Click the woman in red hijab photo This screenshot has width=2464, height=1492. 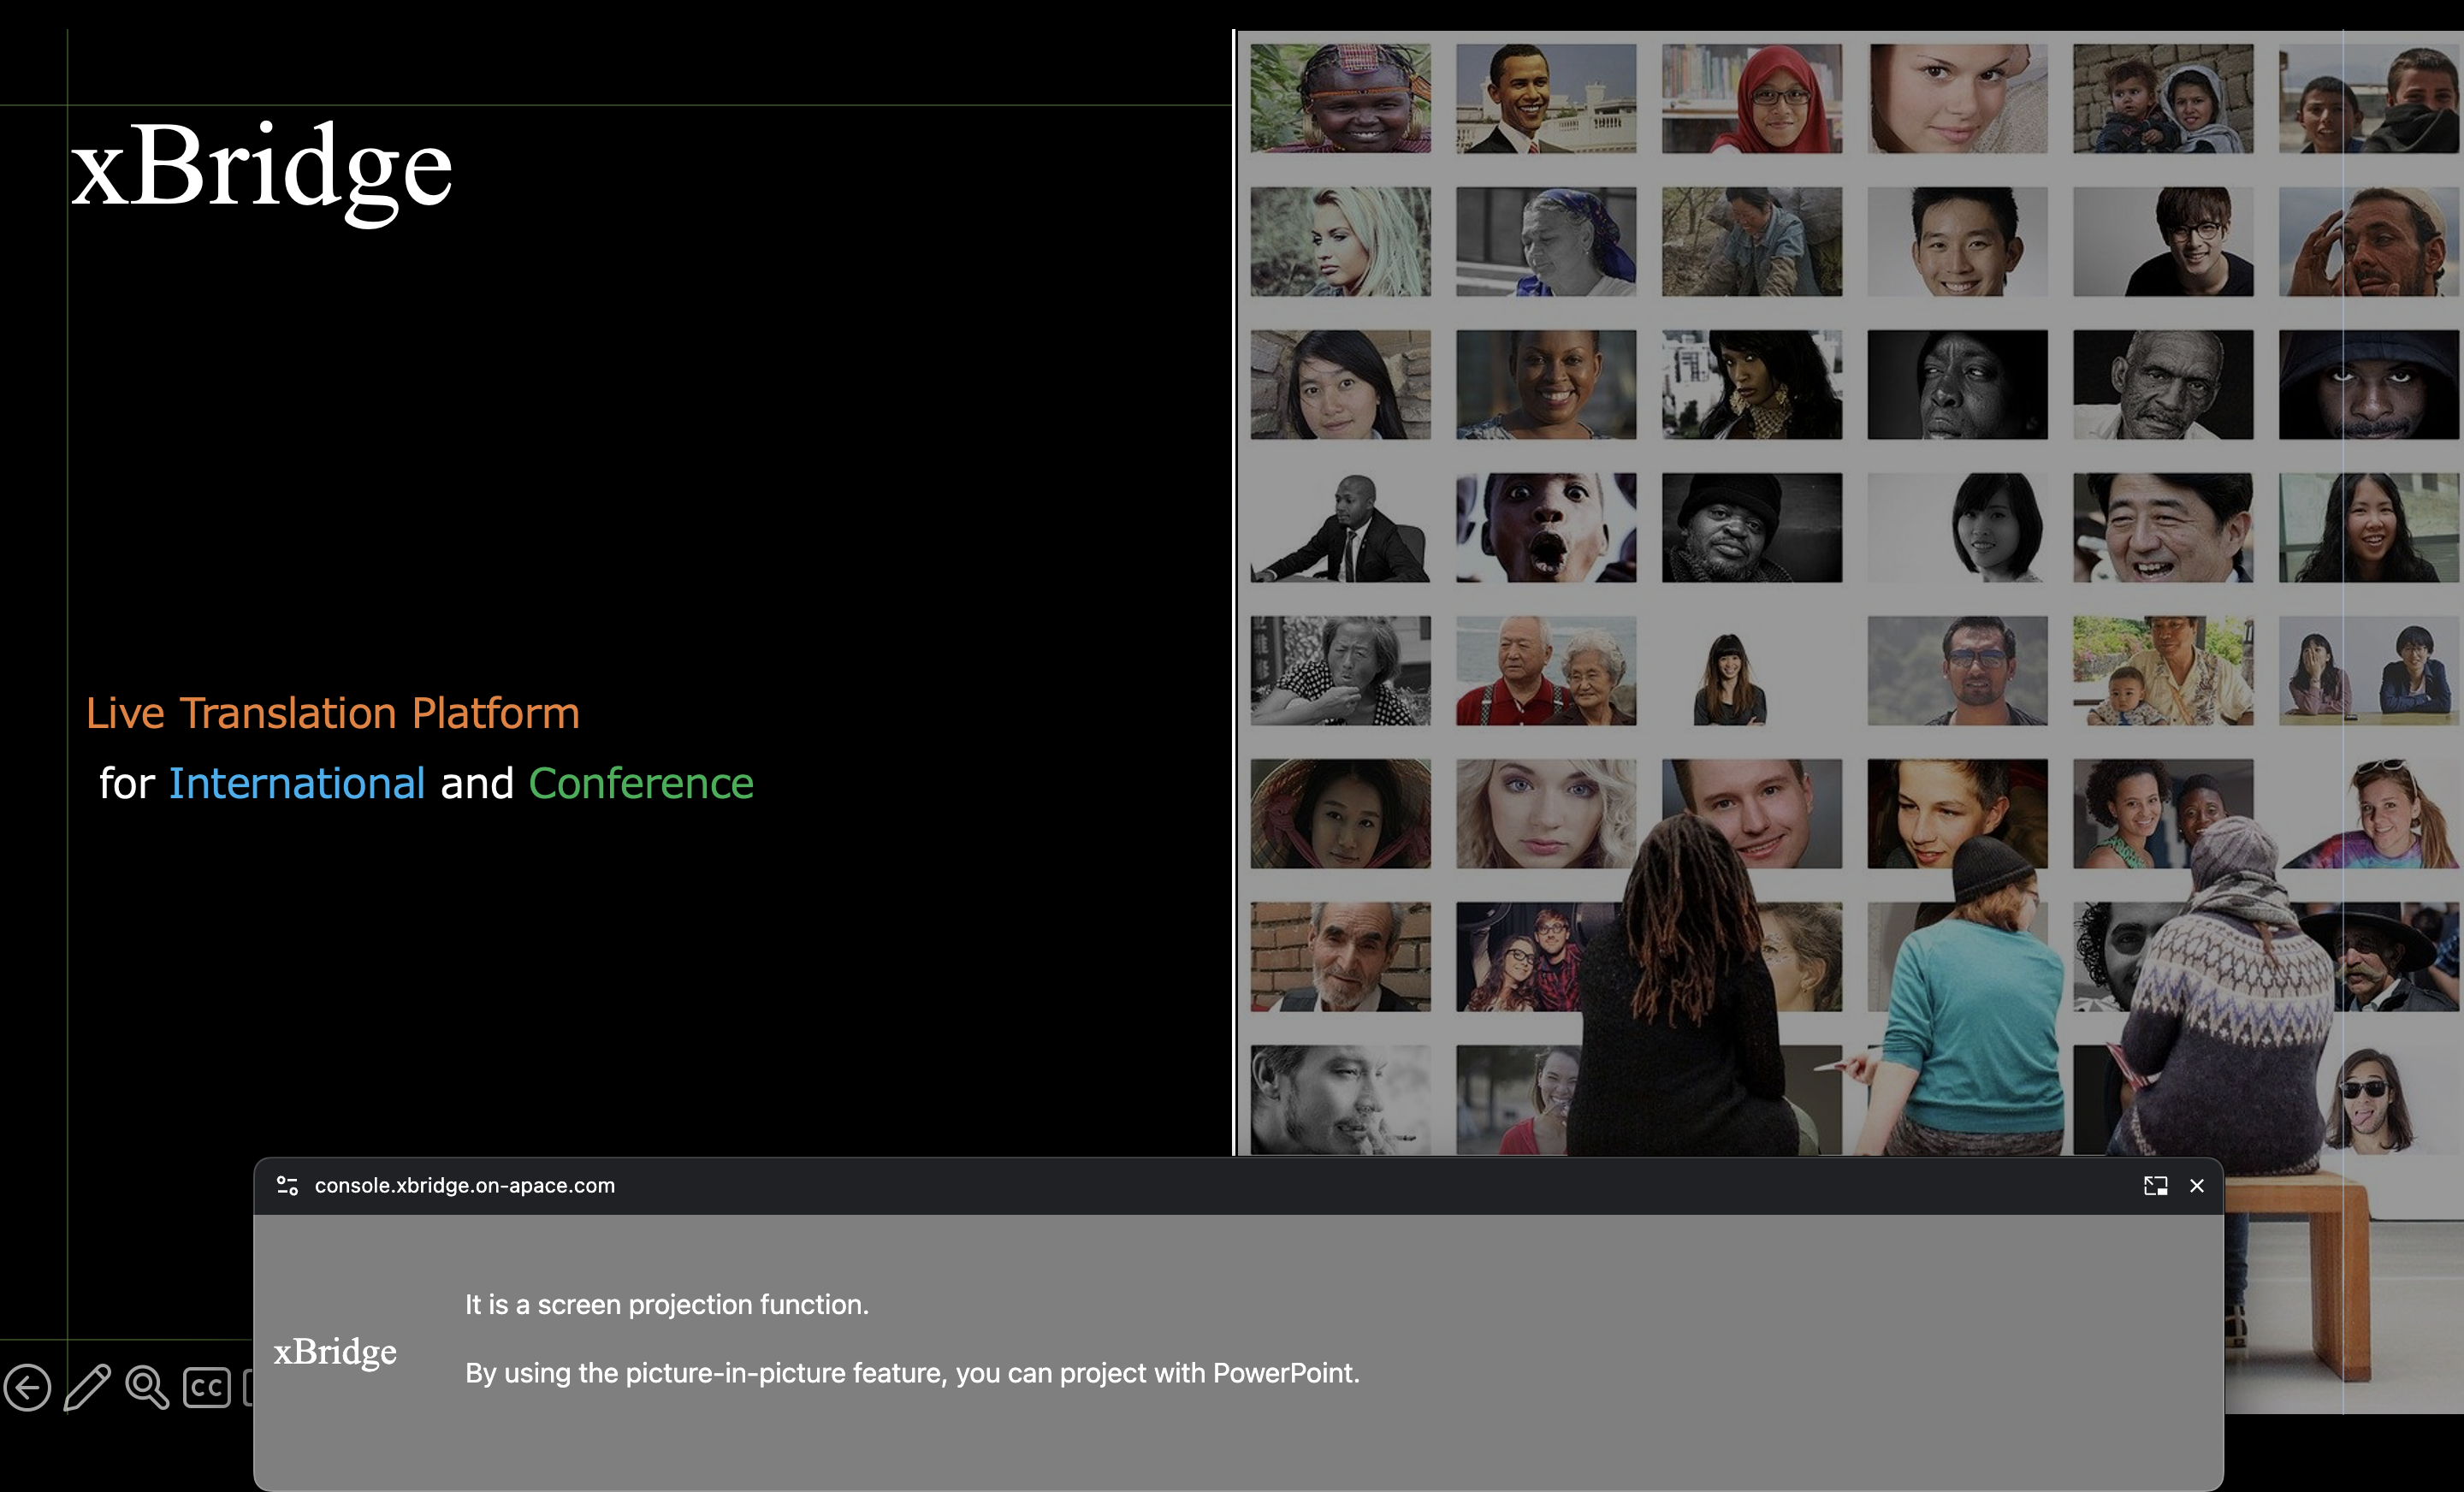tap(1751, 98)
